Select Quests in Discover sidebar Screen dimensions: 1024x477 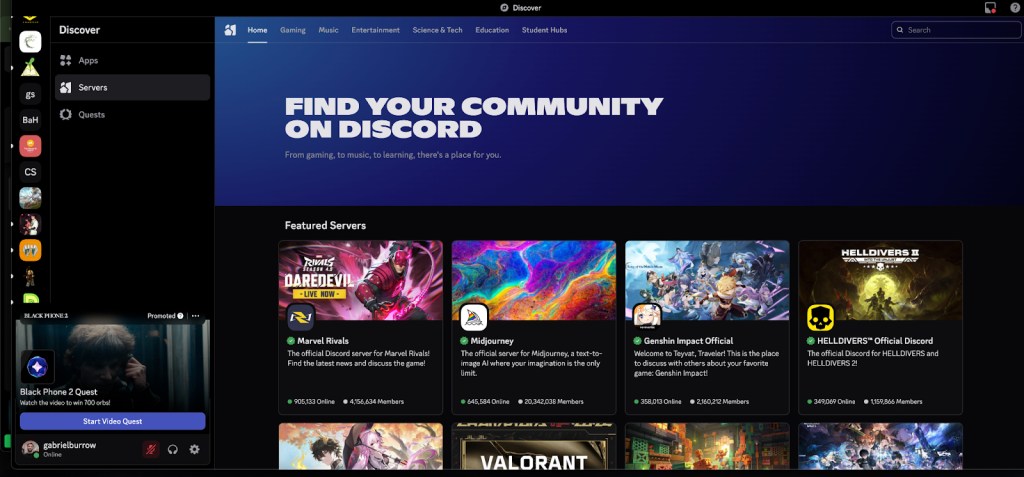(91, 114)
